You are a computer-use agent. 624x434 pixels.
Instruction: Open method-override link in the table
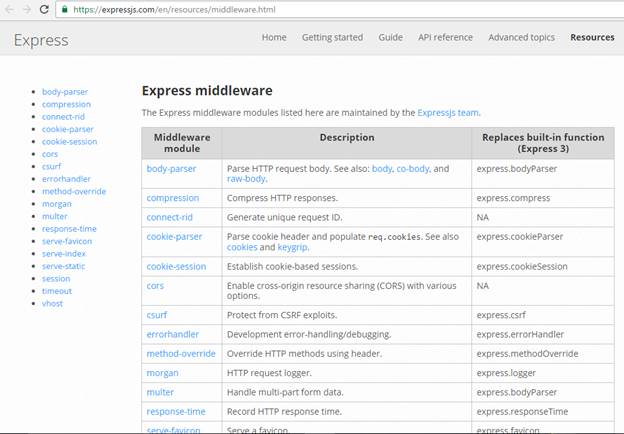tap(181, 354)
